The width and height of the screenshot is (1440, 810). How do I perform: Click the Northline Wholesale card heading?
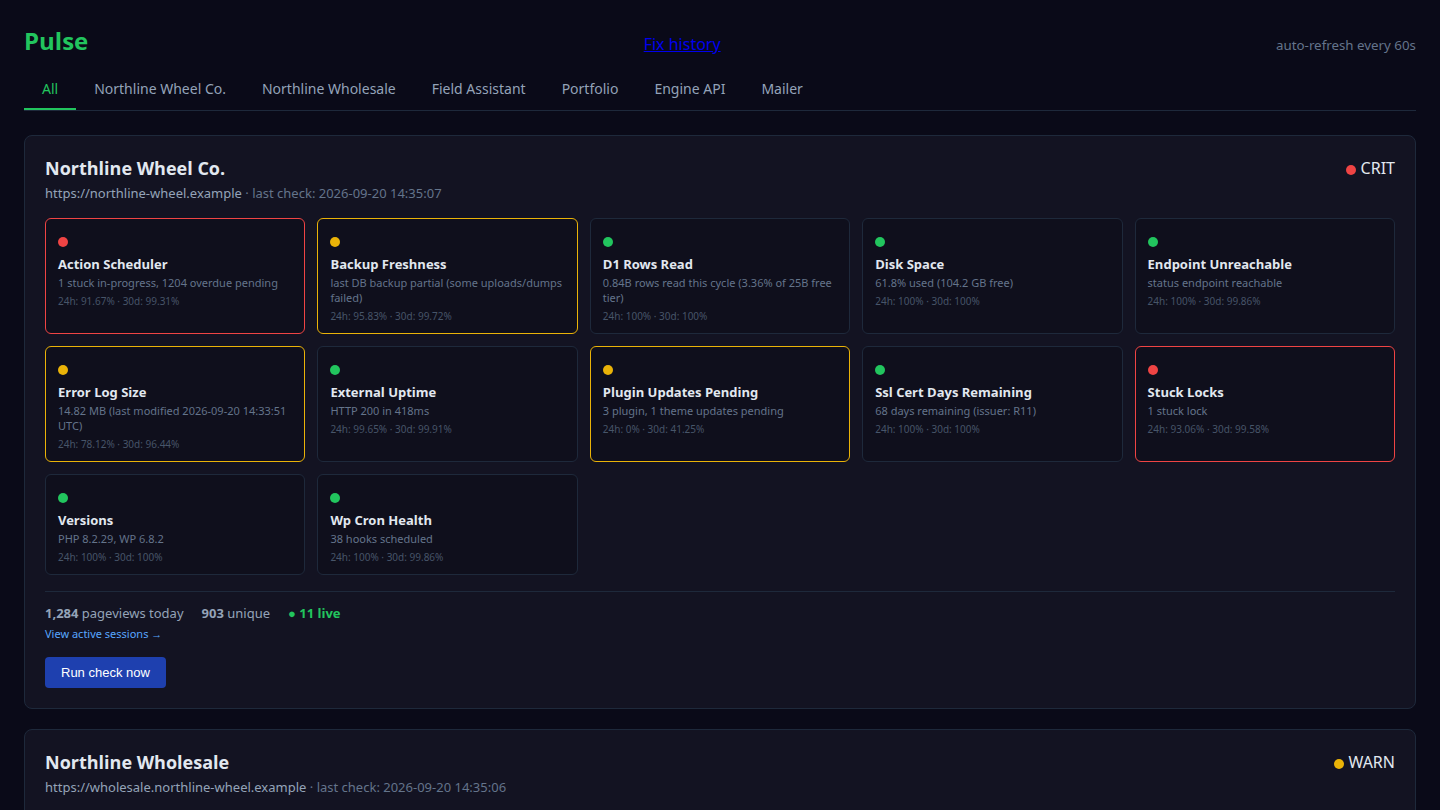pos(137,762)
